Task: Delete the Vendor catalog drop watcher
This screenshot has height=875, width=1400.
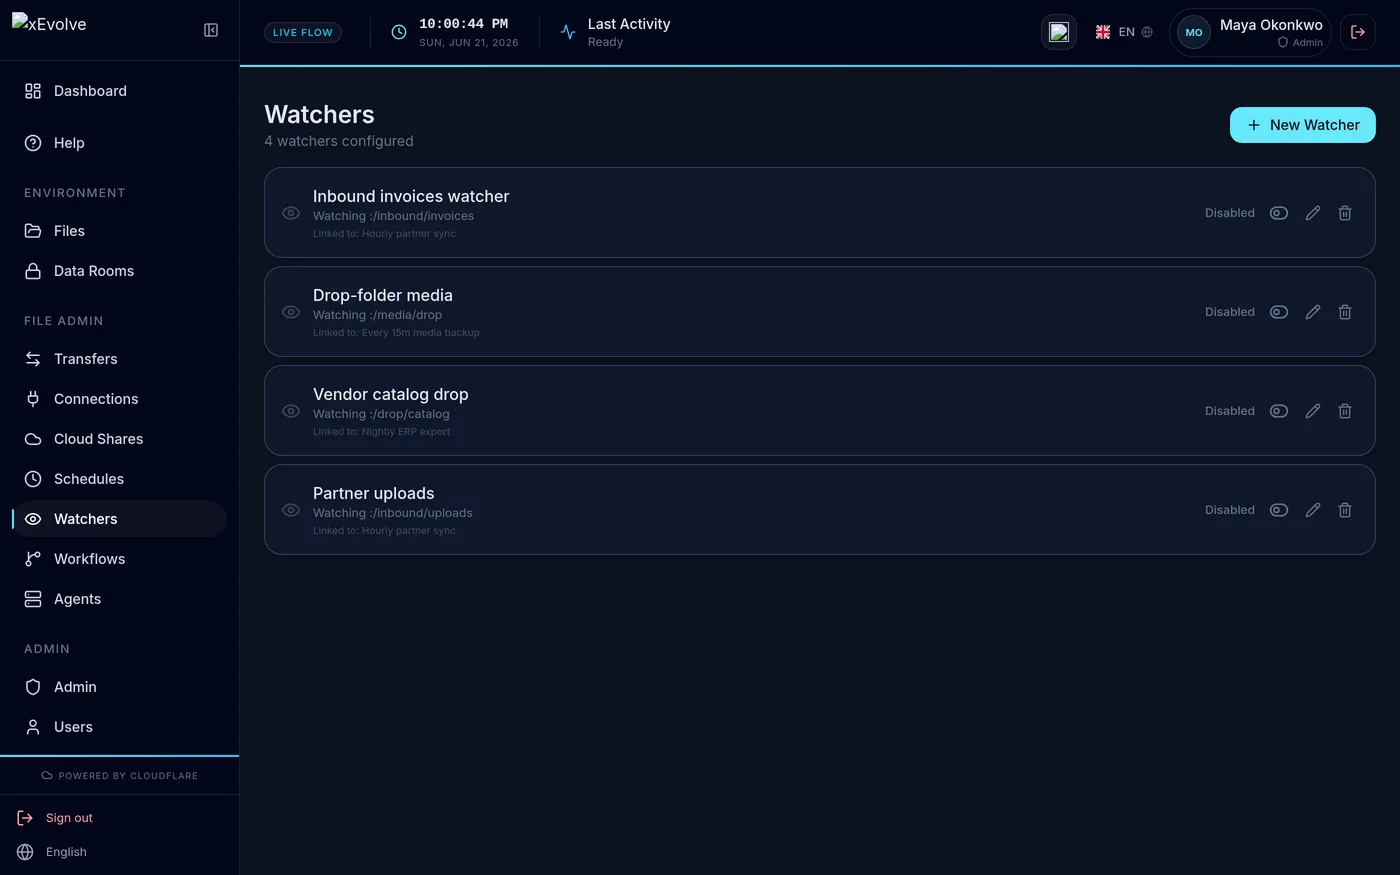Action: [x=1345, y=411]
